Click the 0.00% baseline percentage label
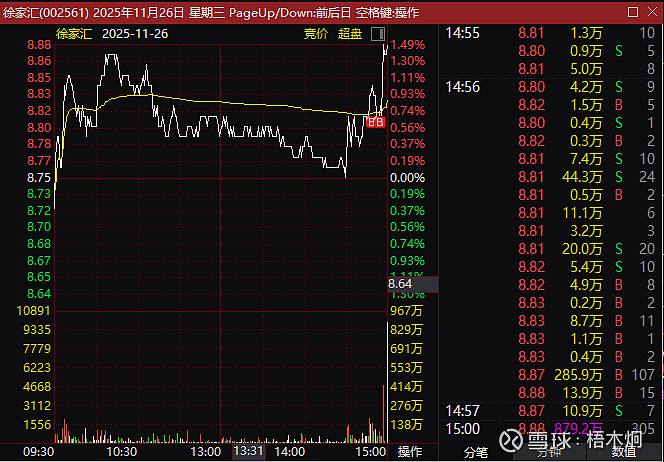This screenshot has width=664, height=462. (407, 178)
